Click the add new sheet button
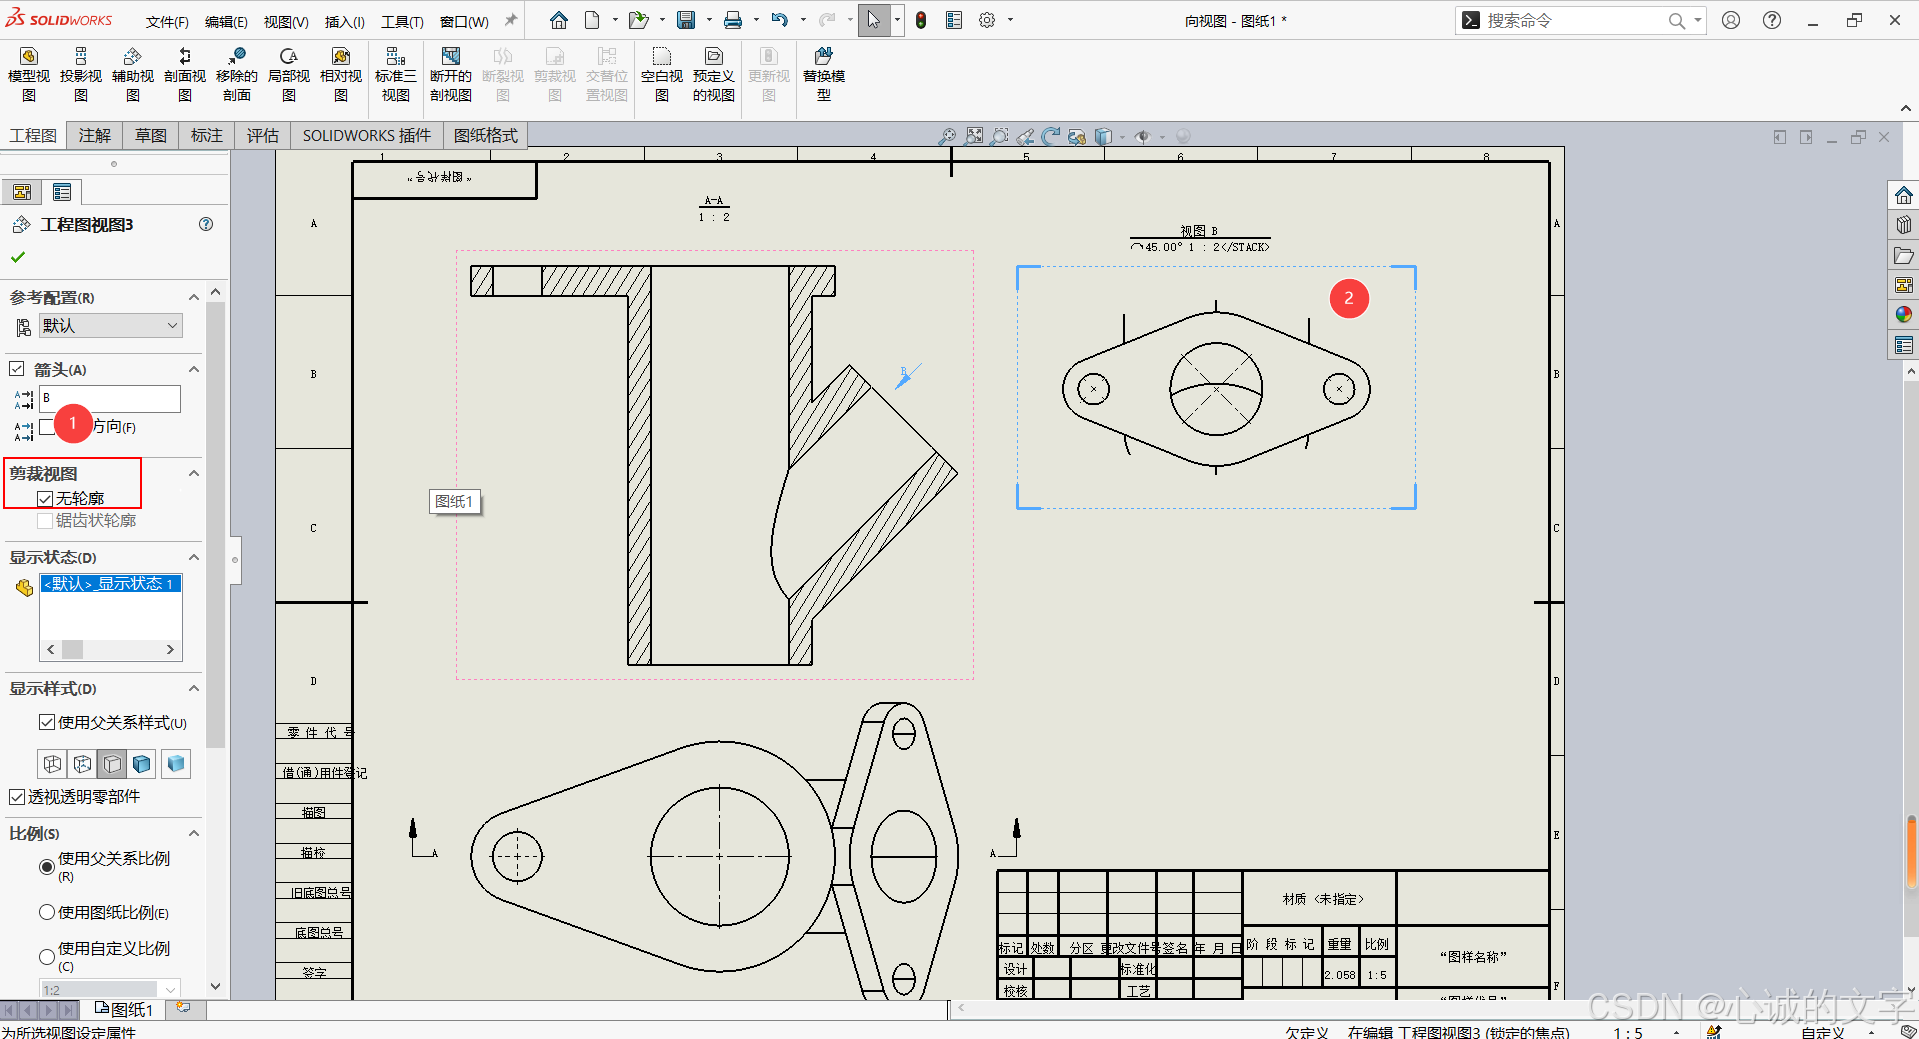Image resolution: width=1919 pixels, height=1039 pixels. tap(184, 1008)
